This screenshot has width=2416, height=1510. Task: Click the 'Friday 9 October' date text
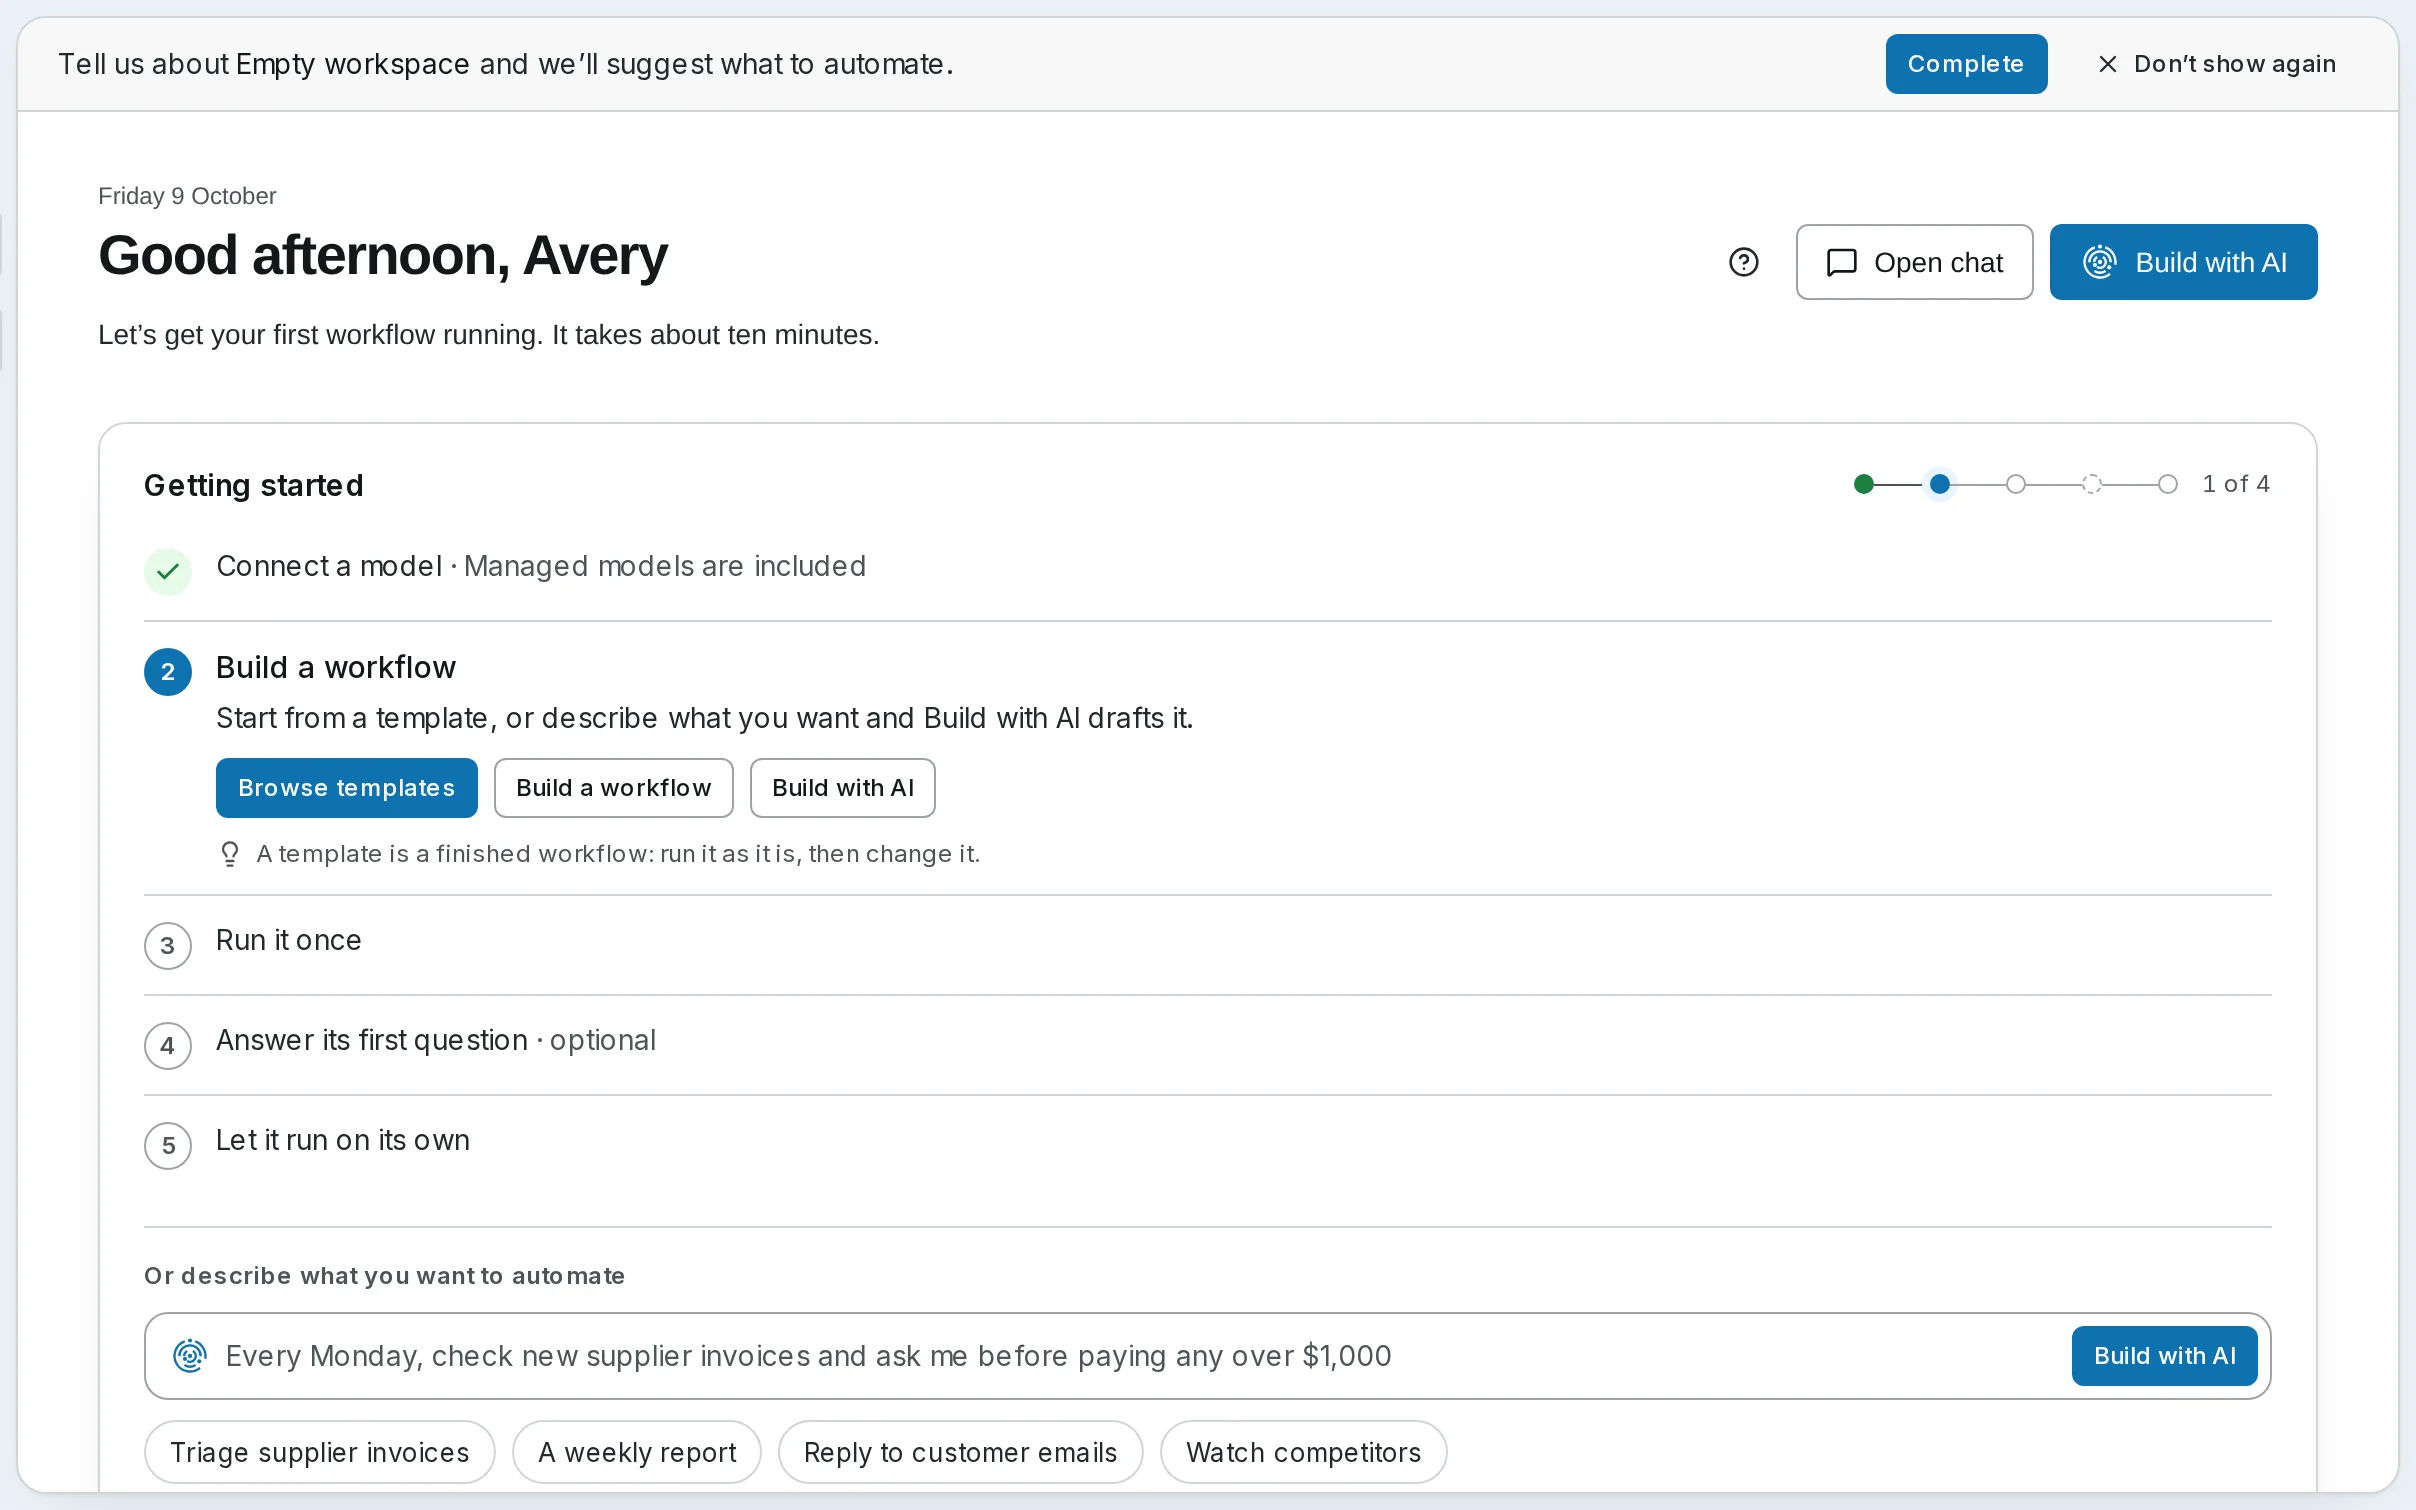187,196
